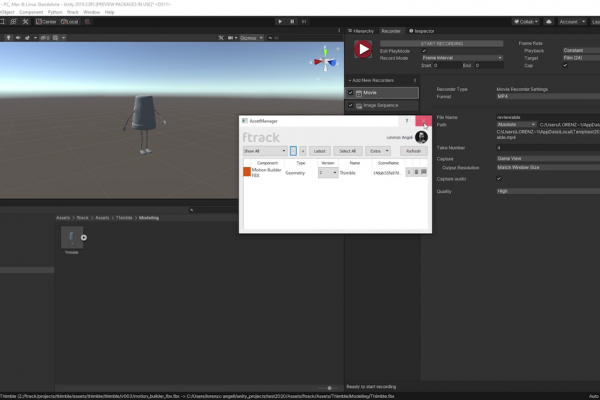Image resolution: width=600 pixels, height=400 pixels.
Task: Select the Image Sequence recorder row
Action: click(382, 105)
